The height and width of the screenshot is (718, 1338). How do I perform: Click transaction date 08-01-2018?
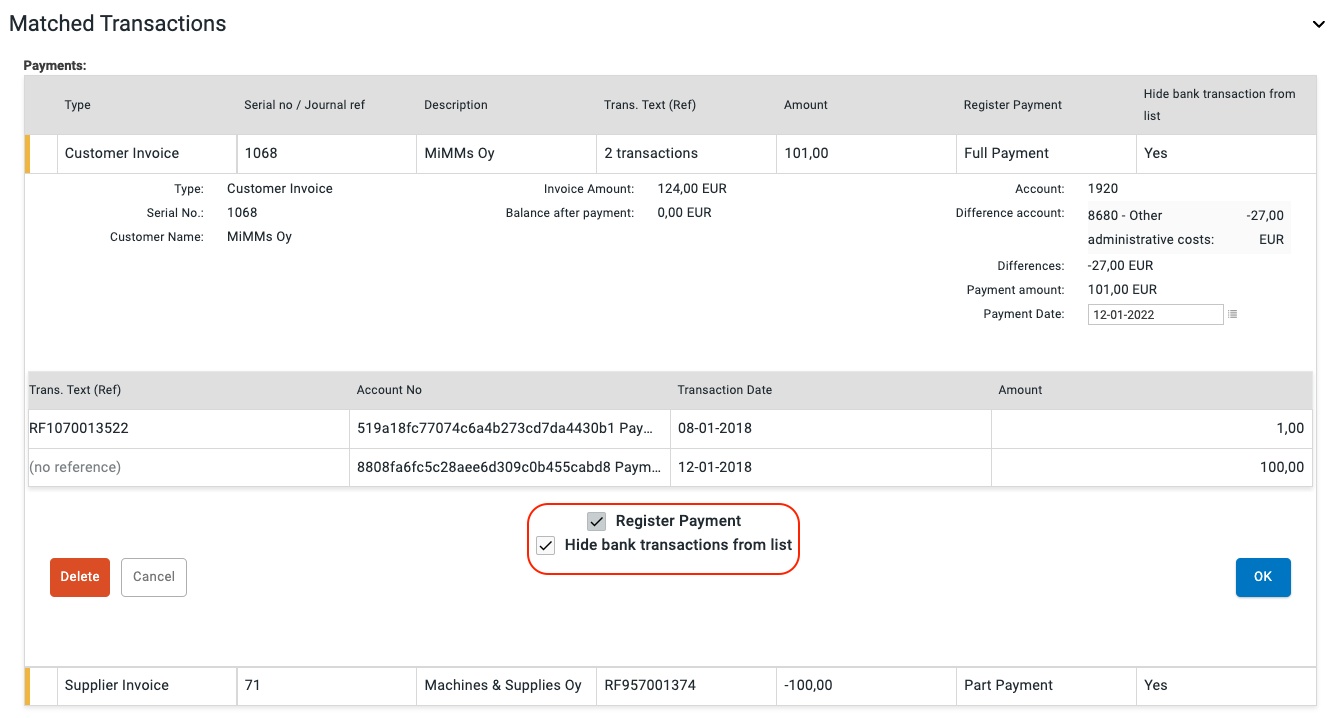click(714, 428)
